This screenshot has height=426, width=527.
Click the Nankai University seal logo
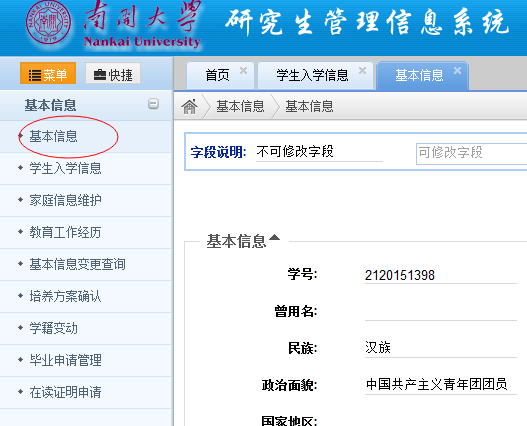coord(48,23)
